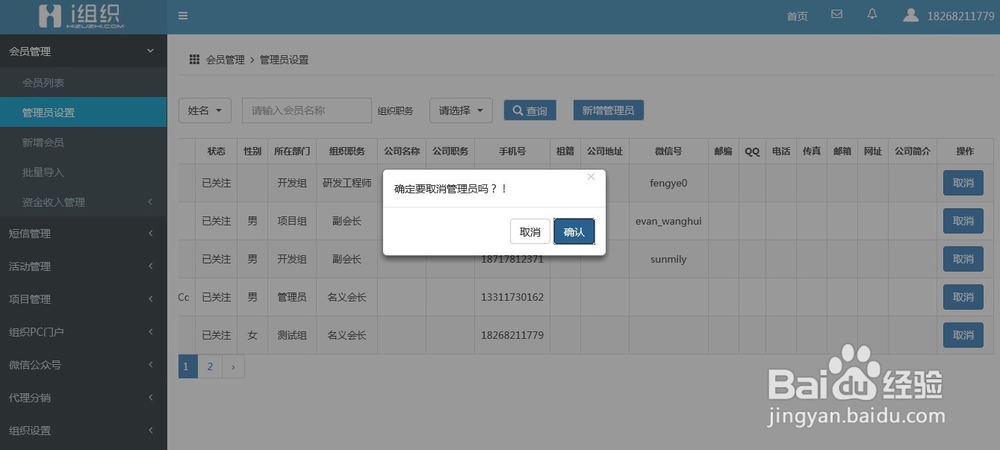Viewport: 1000px width, 450px height.
Task: Expand the 微信公众号 sidebar section
Action: 84,365
